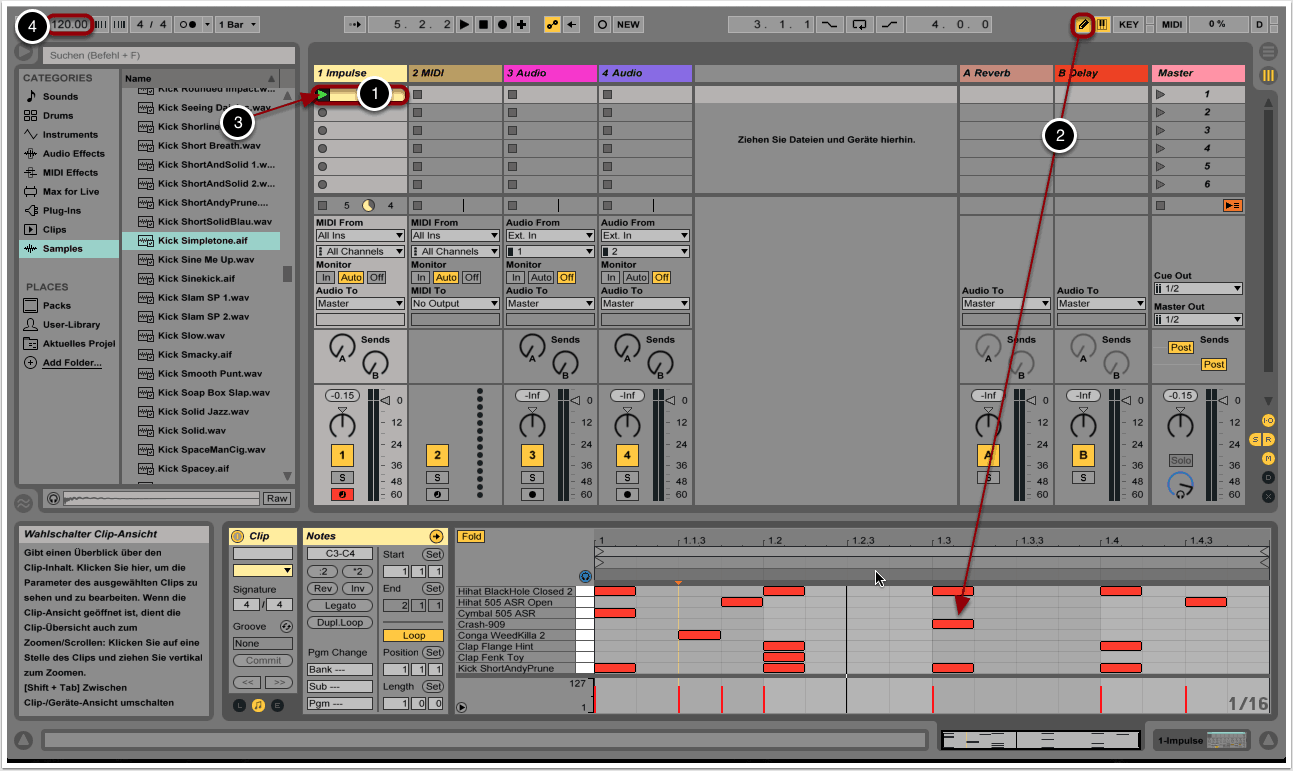
Task: Toggle the computer MIDI keyboard icon
Action: [1101, 25]
